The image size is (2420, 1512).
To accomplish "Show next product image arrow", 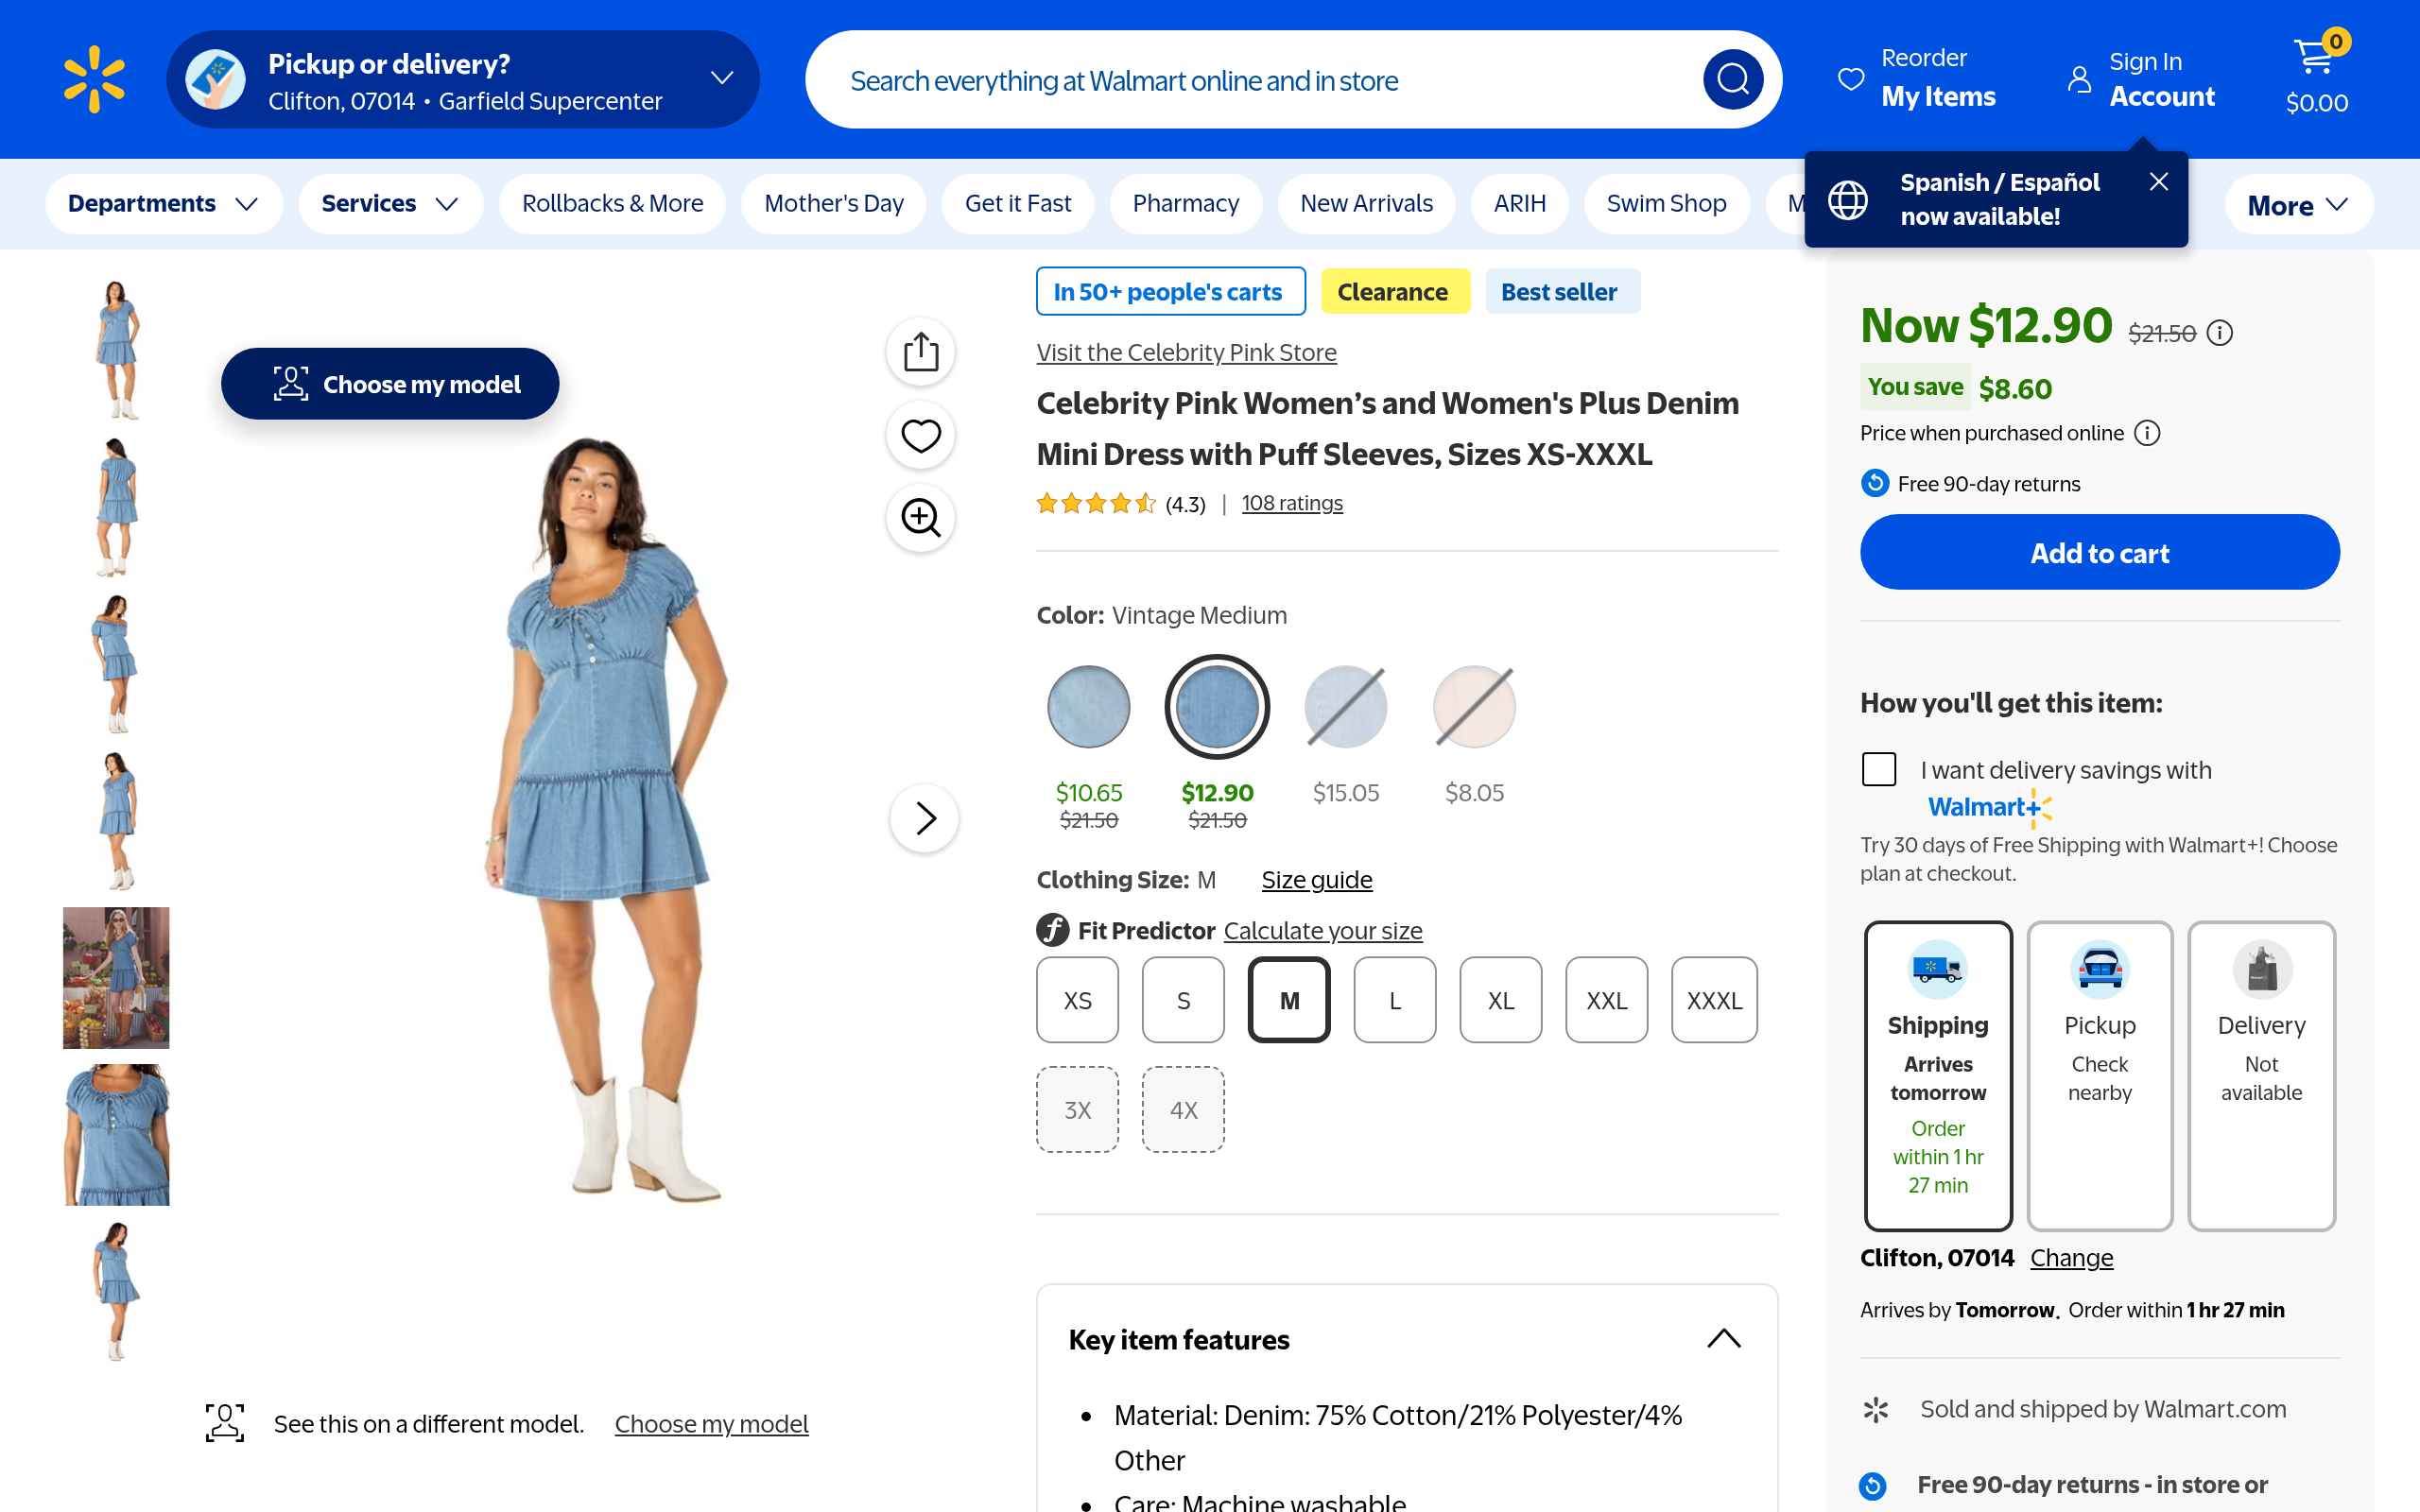I will tap(924, 818).
